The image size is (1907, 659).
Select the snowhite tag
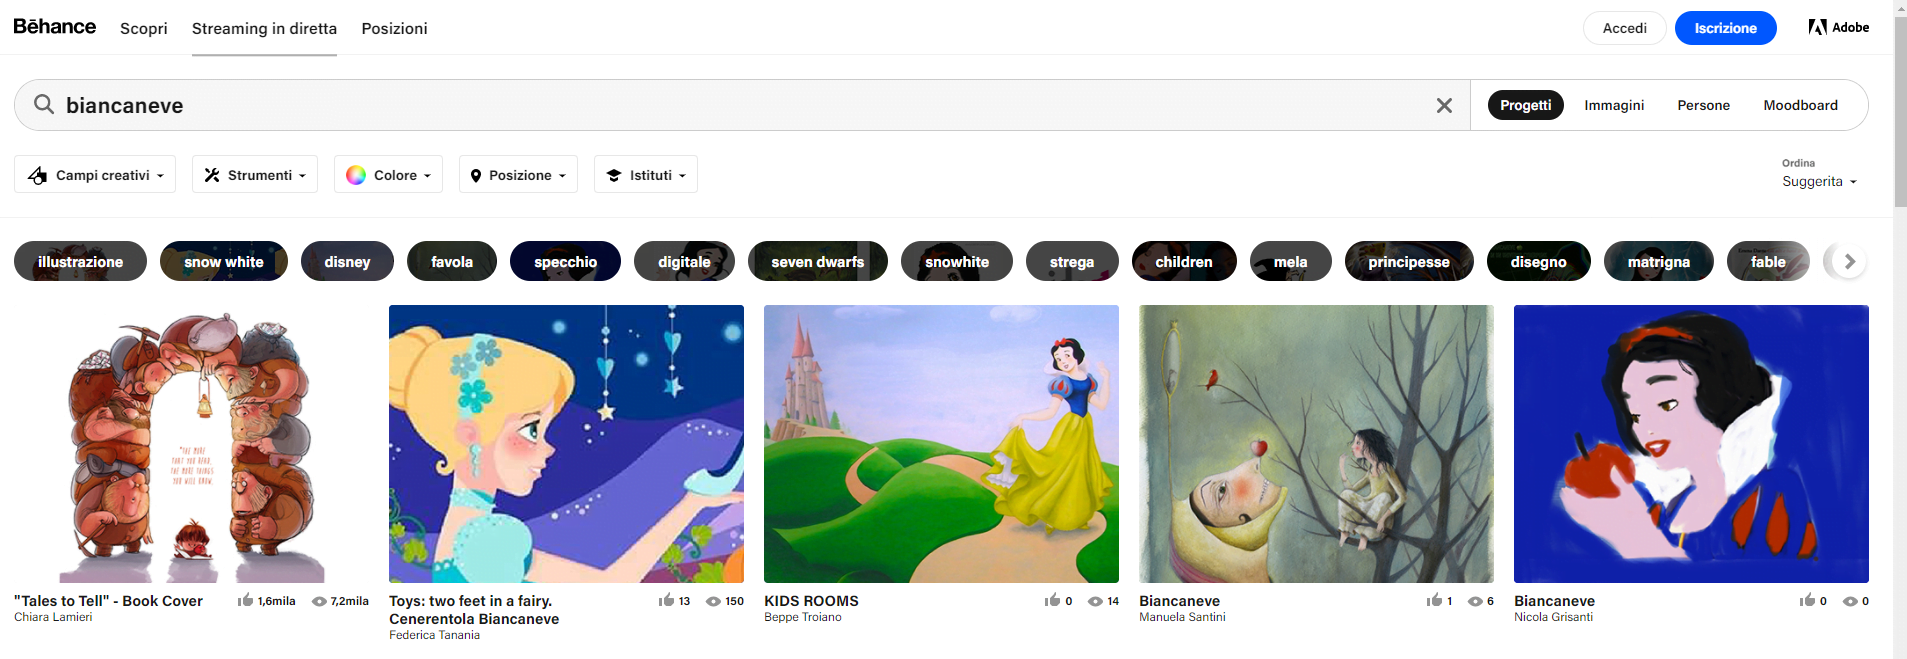tap(957, 261)
